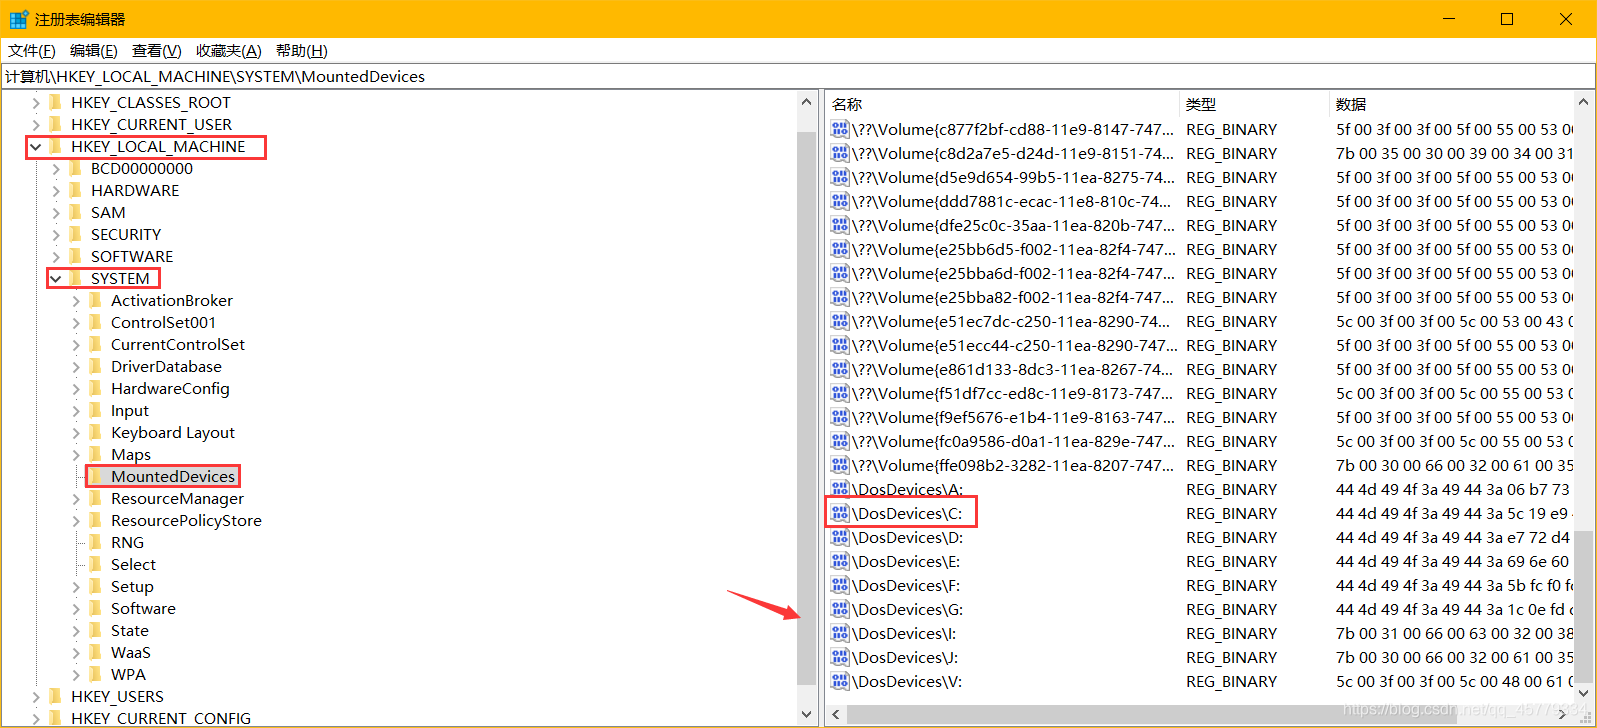Click binary value icon for \DosDevices\F:
The width and height of the screenshot is (1597, 728).
pos(840,585)
